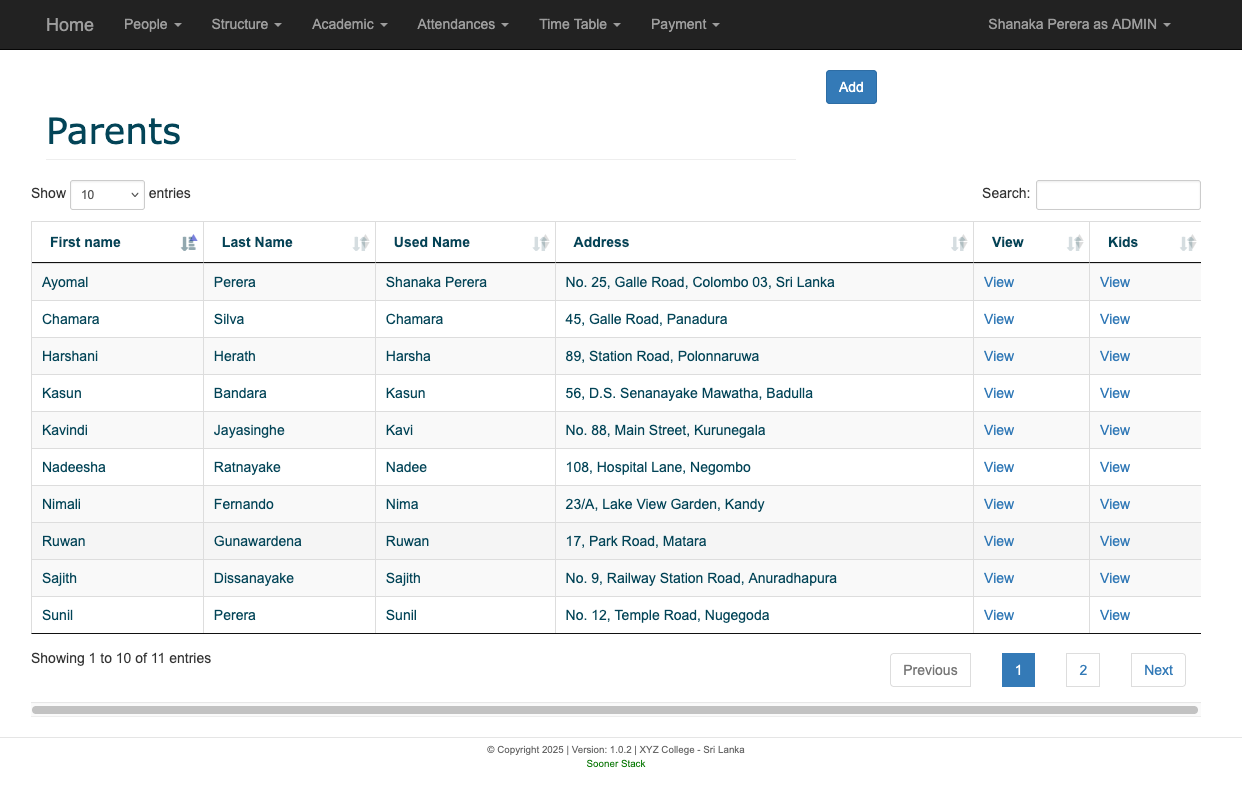Open the Payment menu
The height and width of the screenshot is (787, 1242).
[x=684, y=24]
